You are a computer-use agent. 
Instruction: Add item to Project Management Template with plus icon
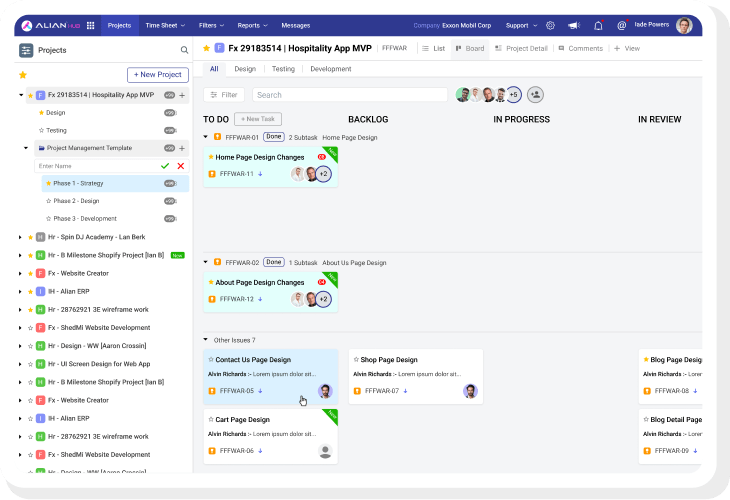[x=182, y=148]
